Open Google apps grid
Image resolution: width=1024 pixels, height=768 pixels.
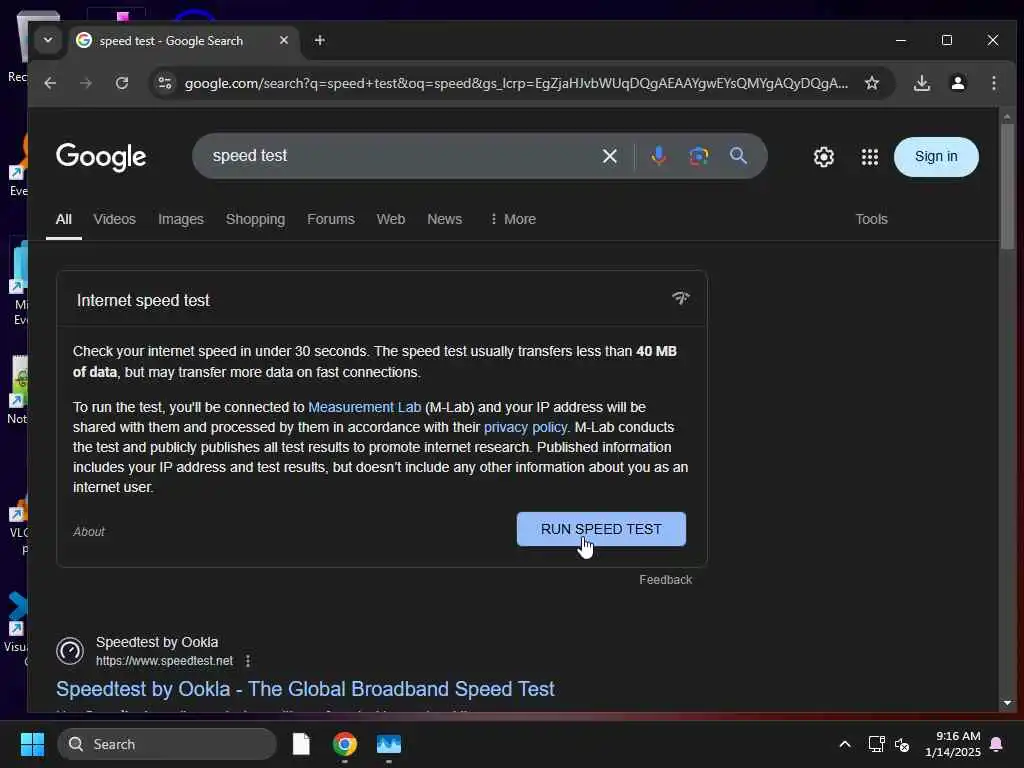point(869,157)
